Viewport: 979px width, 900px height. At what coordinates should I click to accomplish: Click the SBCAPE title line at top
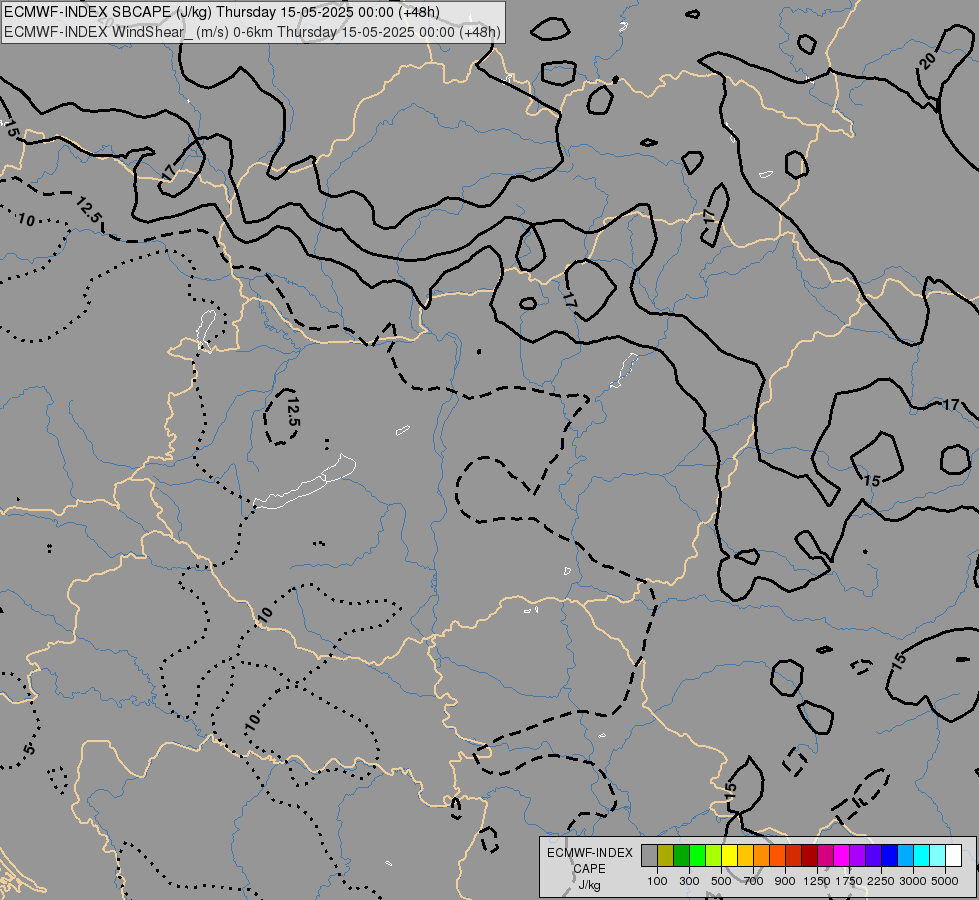tap(222, 12)
